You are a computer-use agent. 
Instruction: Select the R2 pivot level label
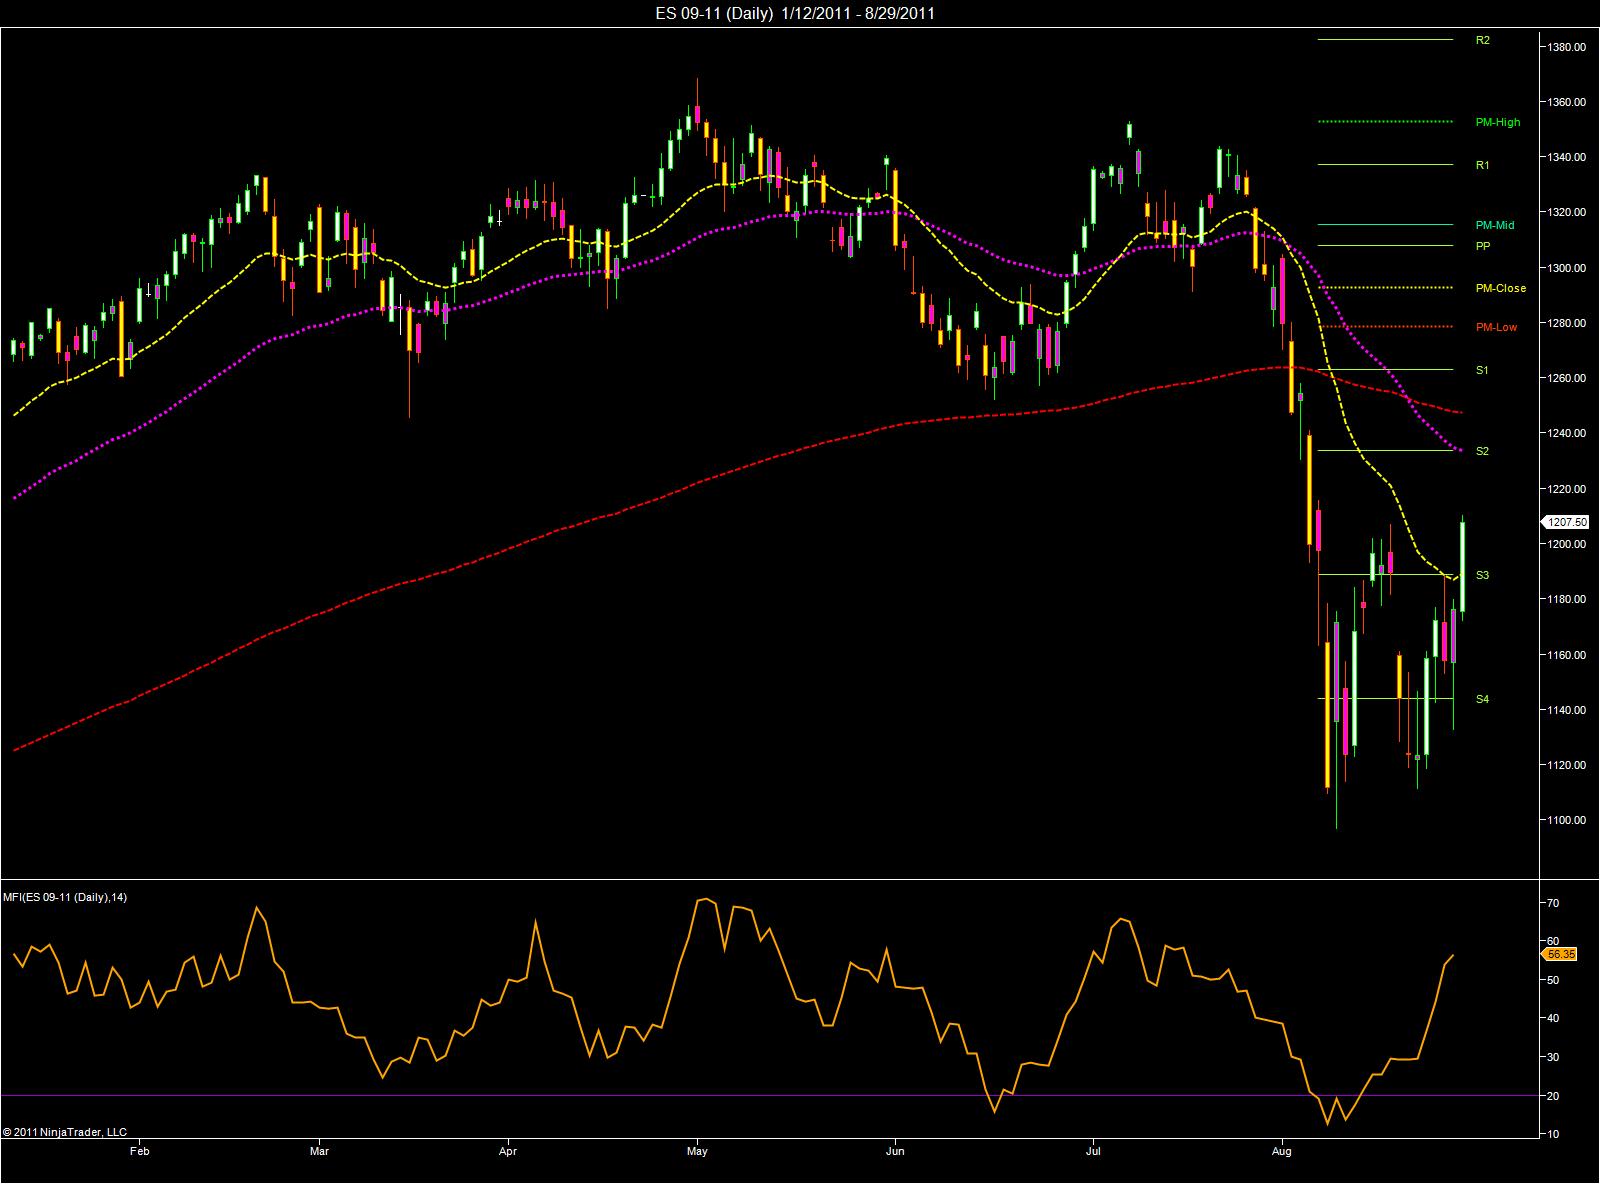click(1482, 40)
